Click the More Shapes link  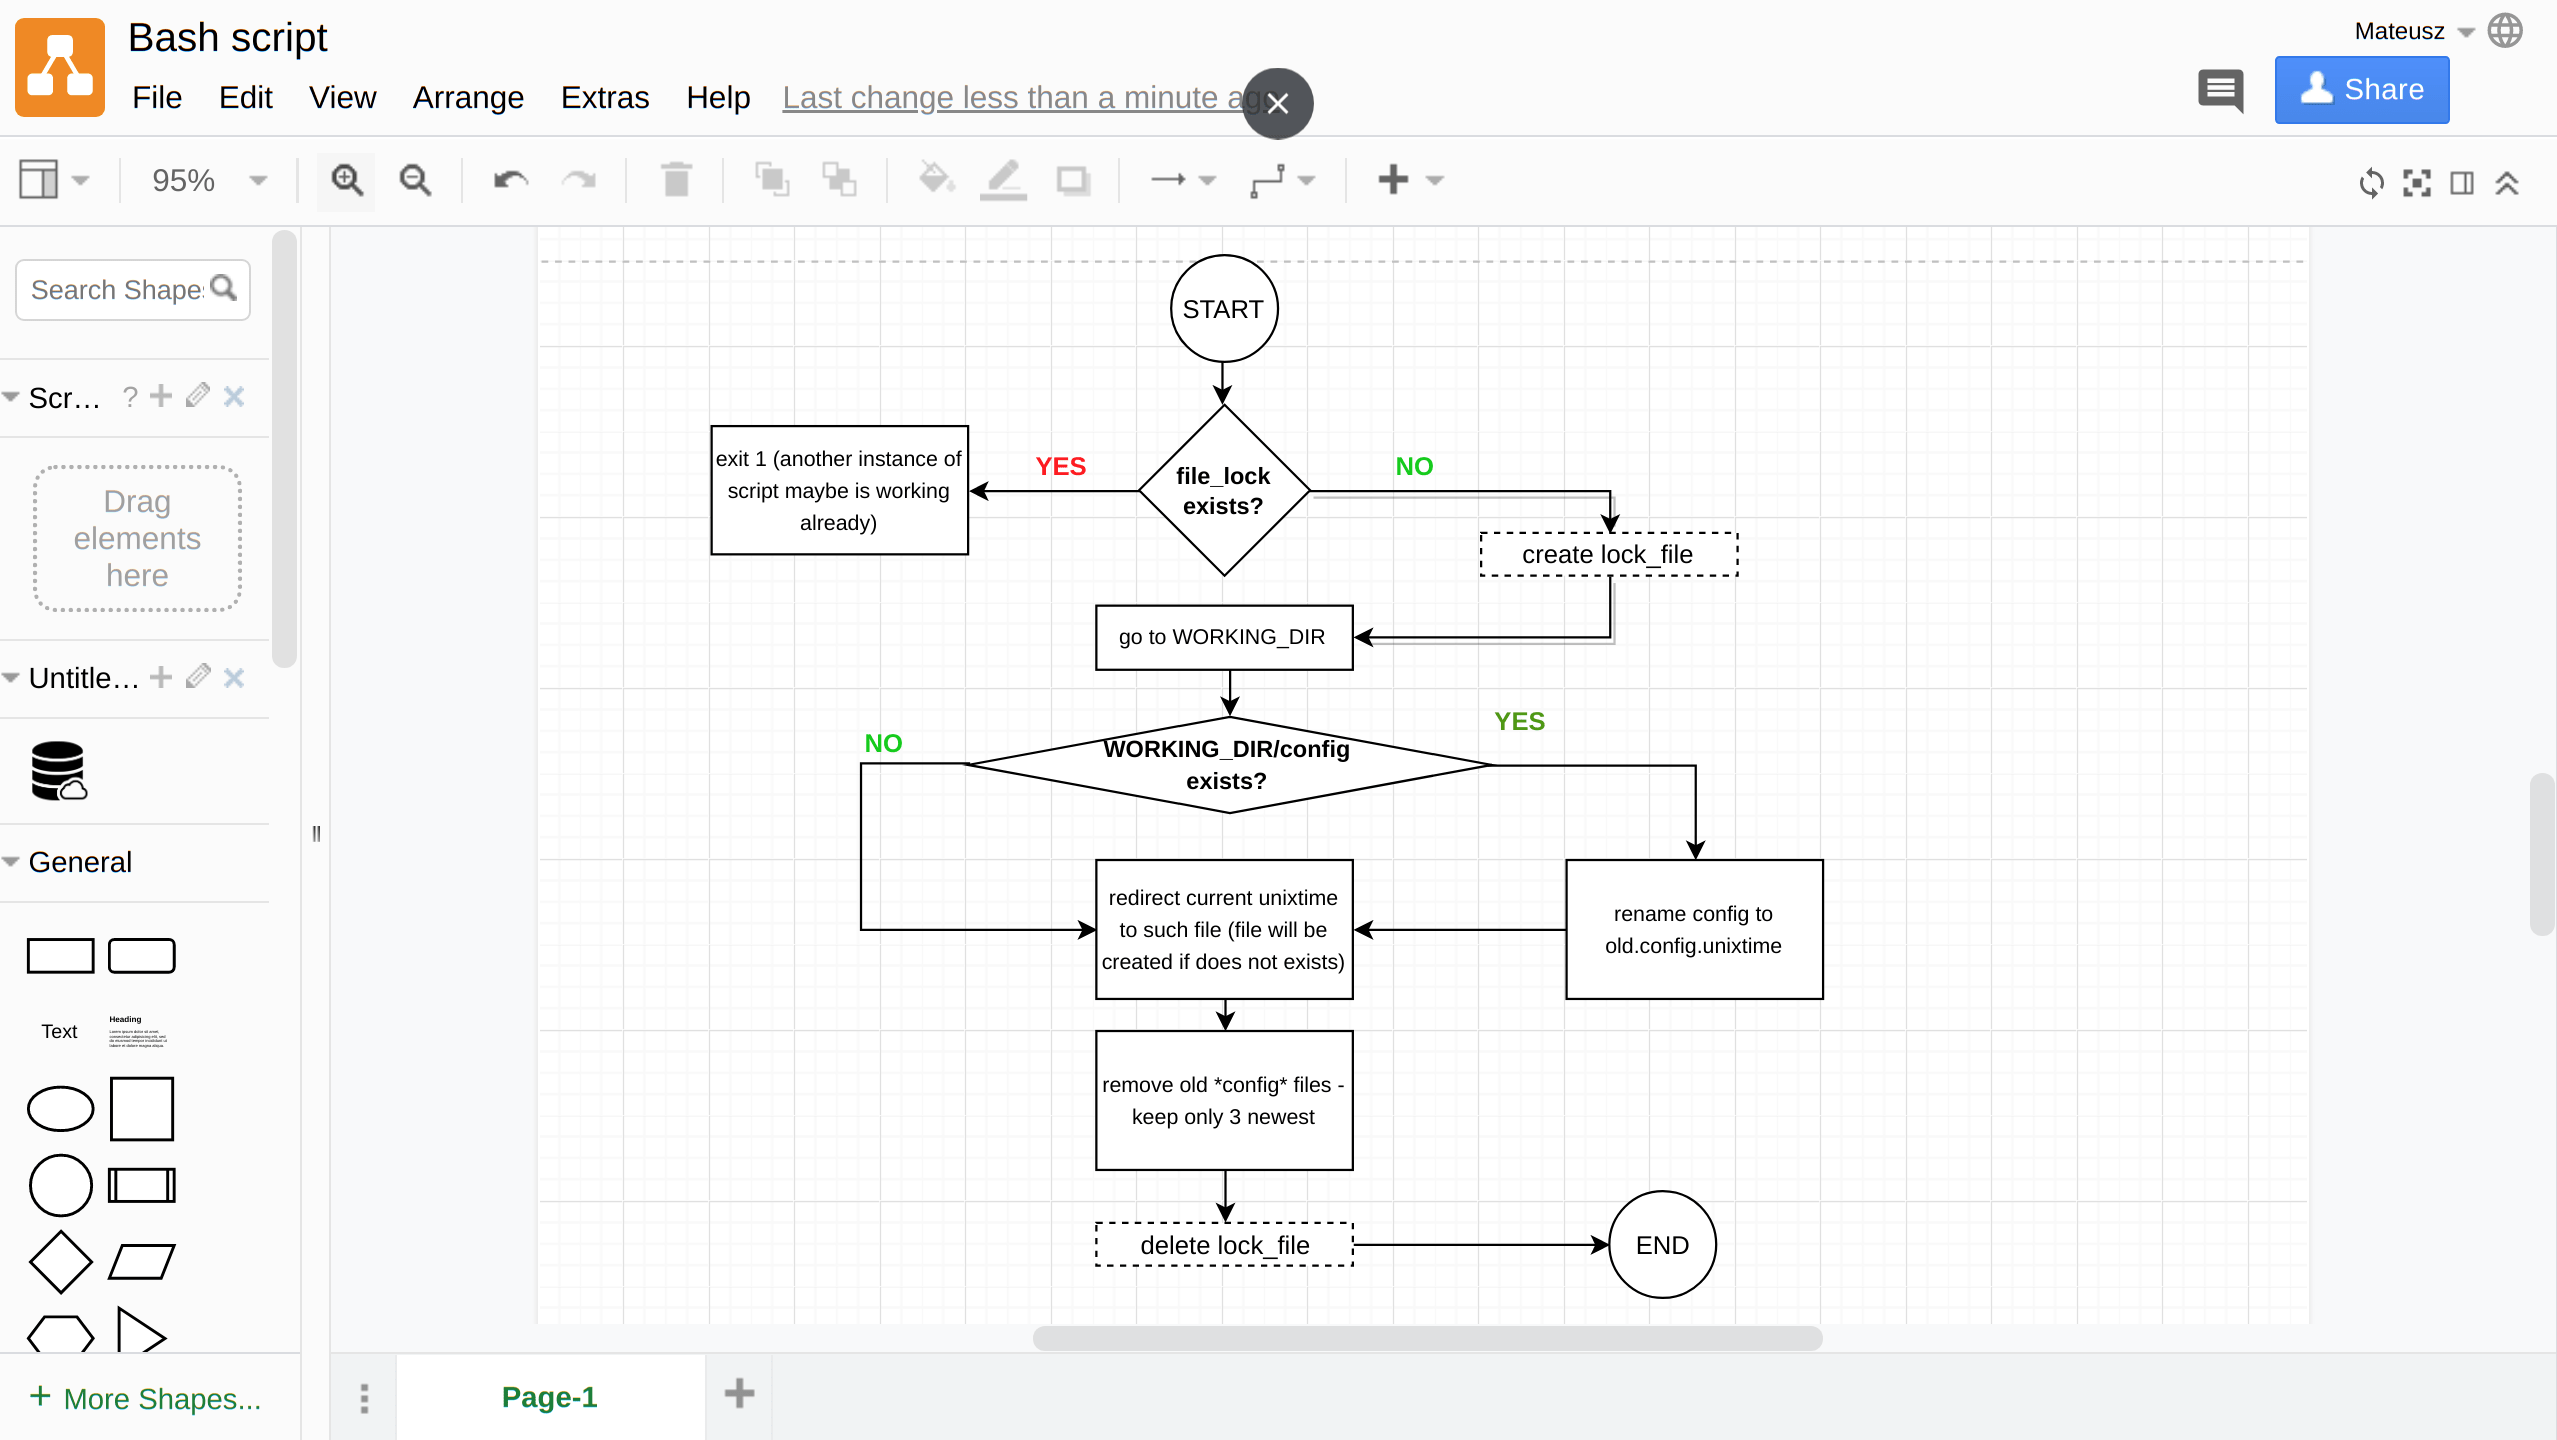(x=146, y=1398)
